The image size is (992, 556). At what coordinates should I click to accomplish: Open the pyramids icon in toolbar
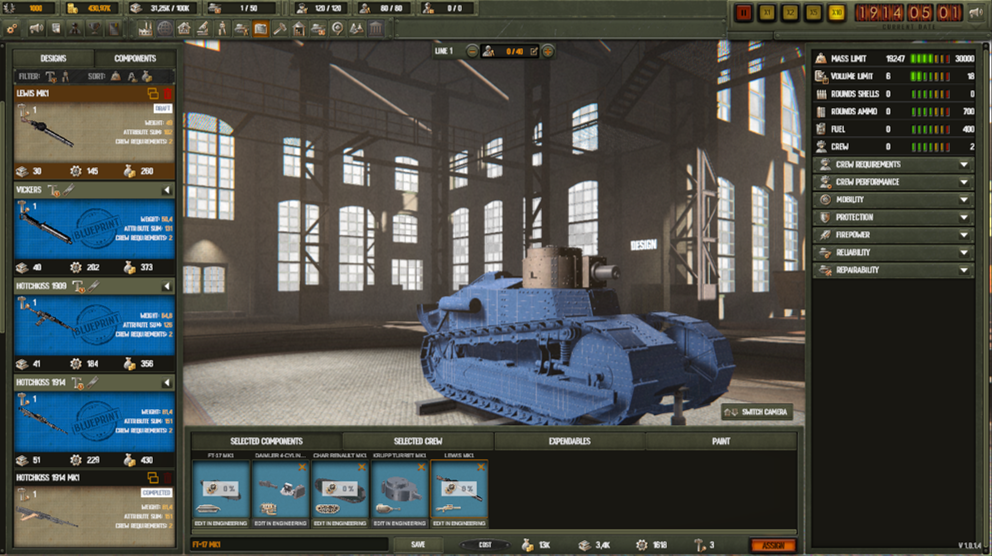(x=356, y=28)
